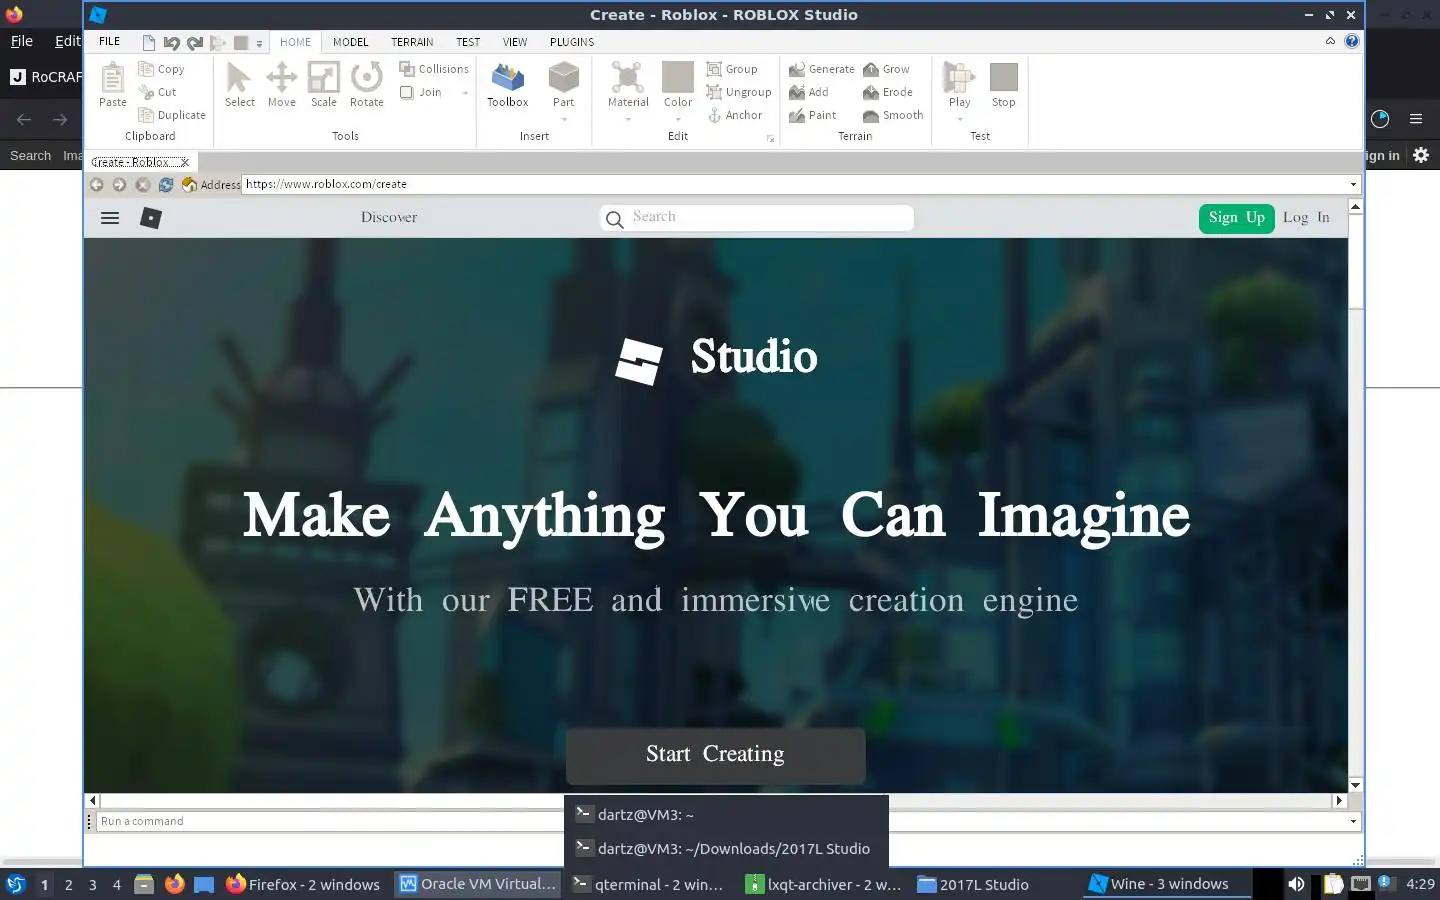The width and height of the screenshot is (1440, 900).
Task: Open the help question mark icon
Action: pyautogui.click(x=1352, y=41)
